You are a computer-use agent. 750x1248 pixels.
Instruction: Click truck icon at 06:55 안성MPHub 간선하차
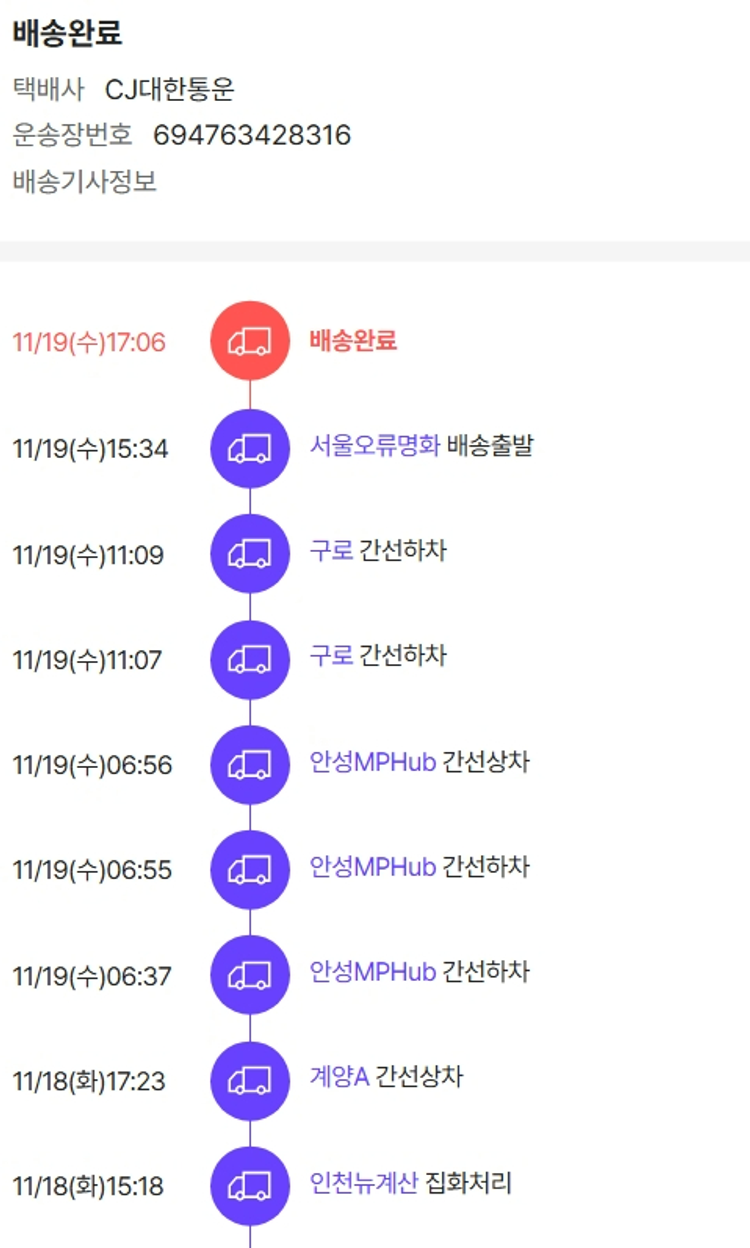pyautogui.click(x=249, y=870)
